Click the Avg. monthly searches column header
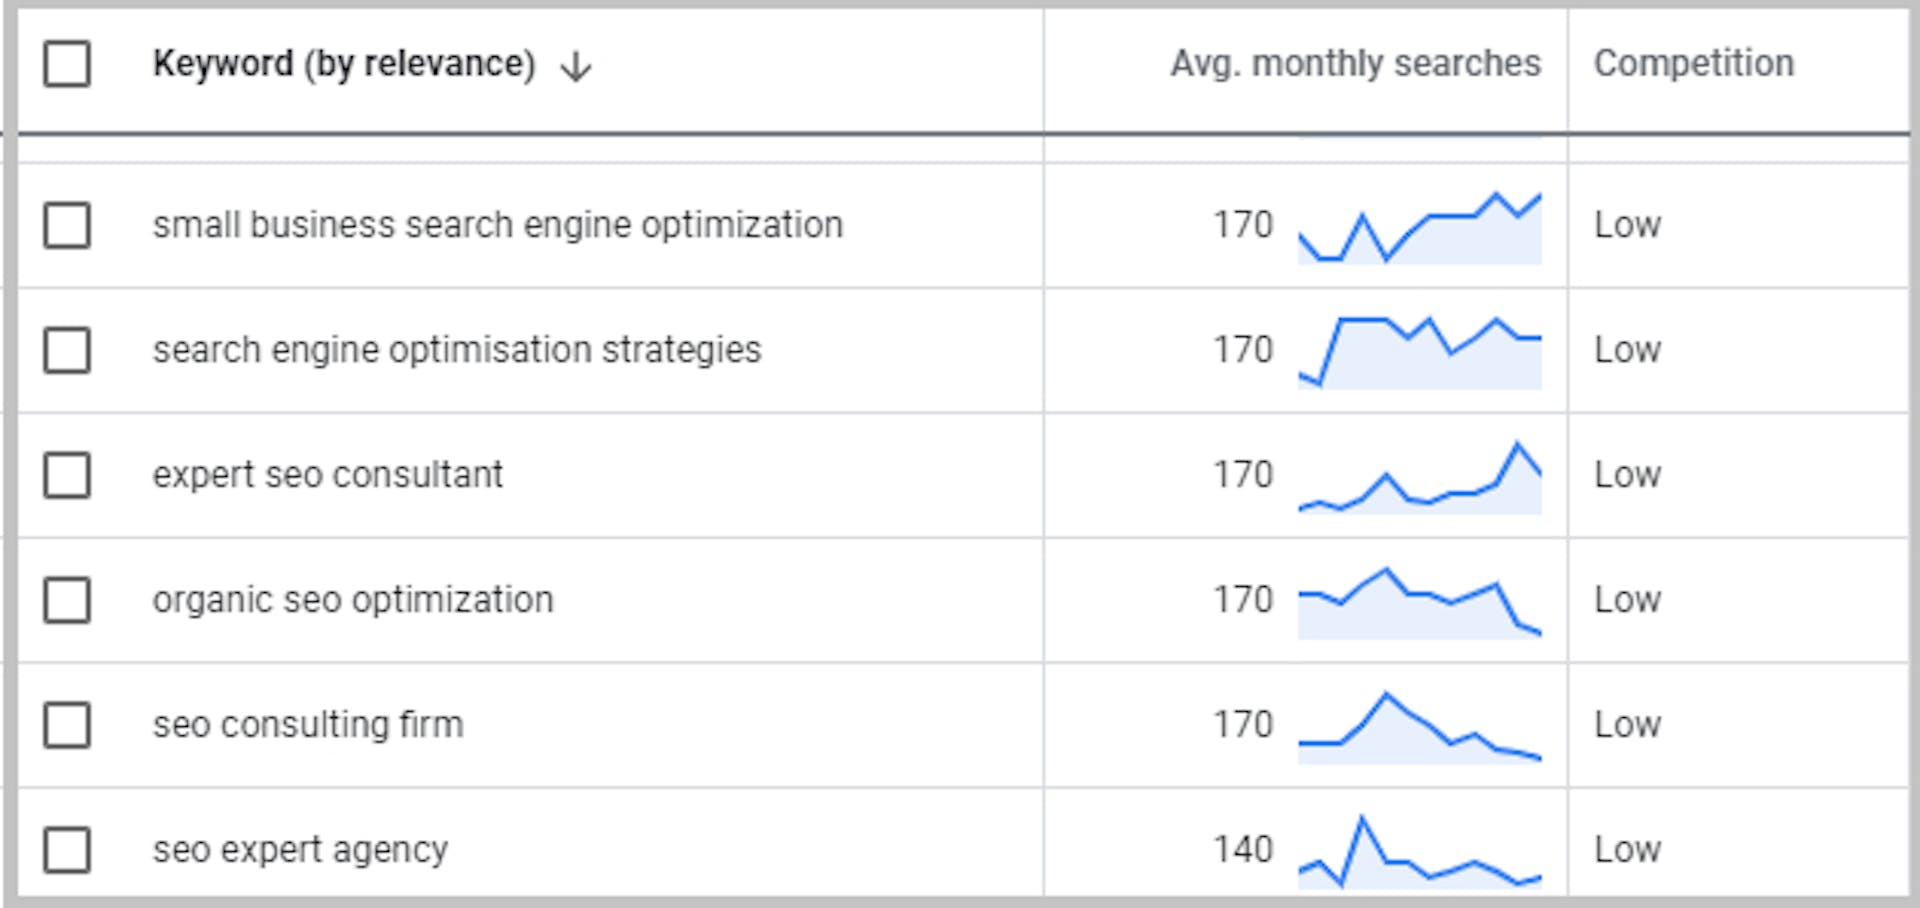The width and height of the screenshot is (1920, 908). 1355,64
